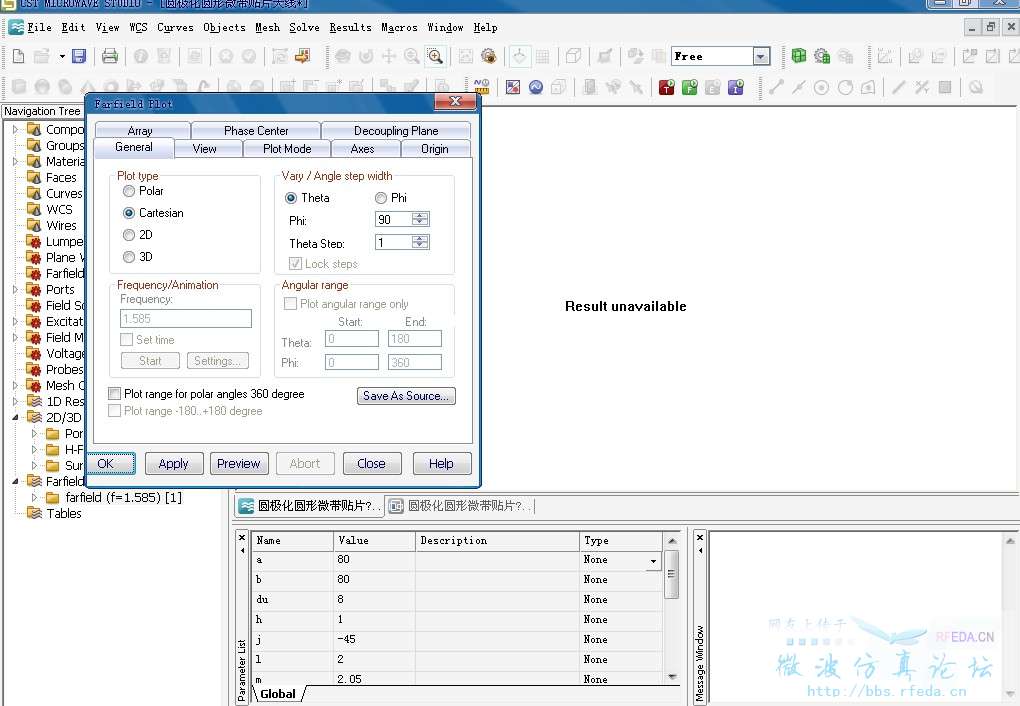Select the WCS item in navigation tree
This screenshot has height=706, width=1020.
(x=59, y=210)
